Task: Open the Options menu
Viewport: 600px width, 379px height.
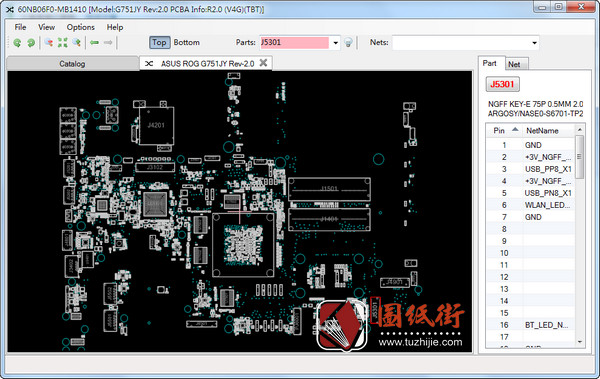Action: click(x=80, y=27)
